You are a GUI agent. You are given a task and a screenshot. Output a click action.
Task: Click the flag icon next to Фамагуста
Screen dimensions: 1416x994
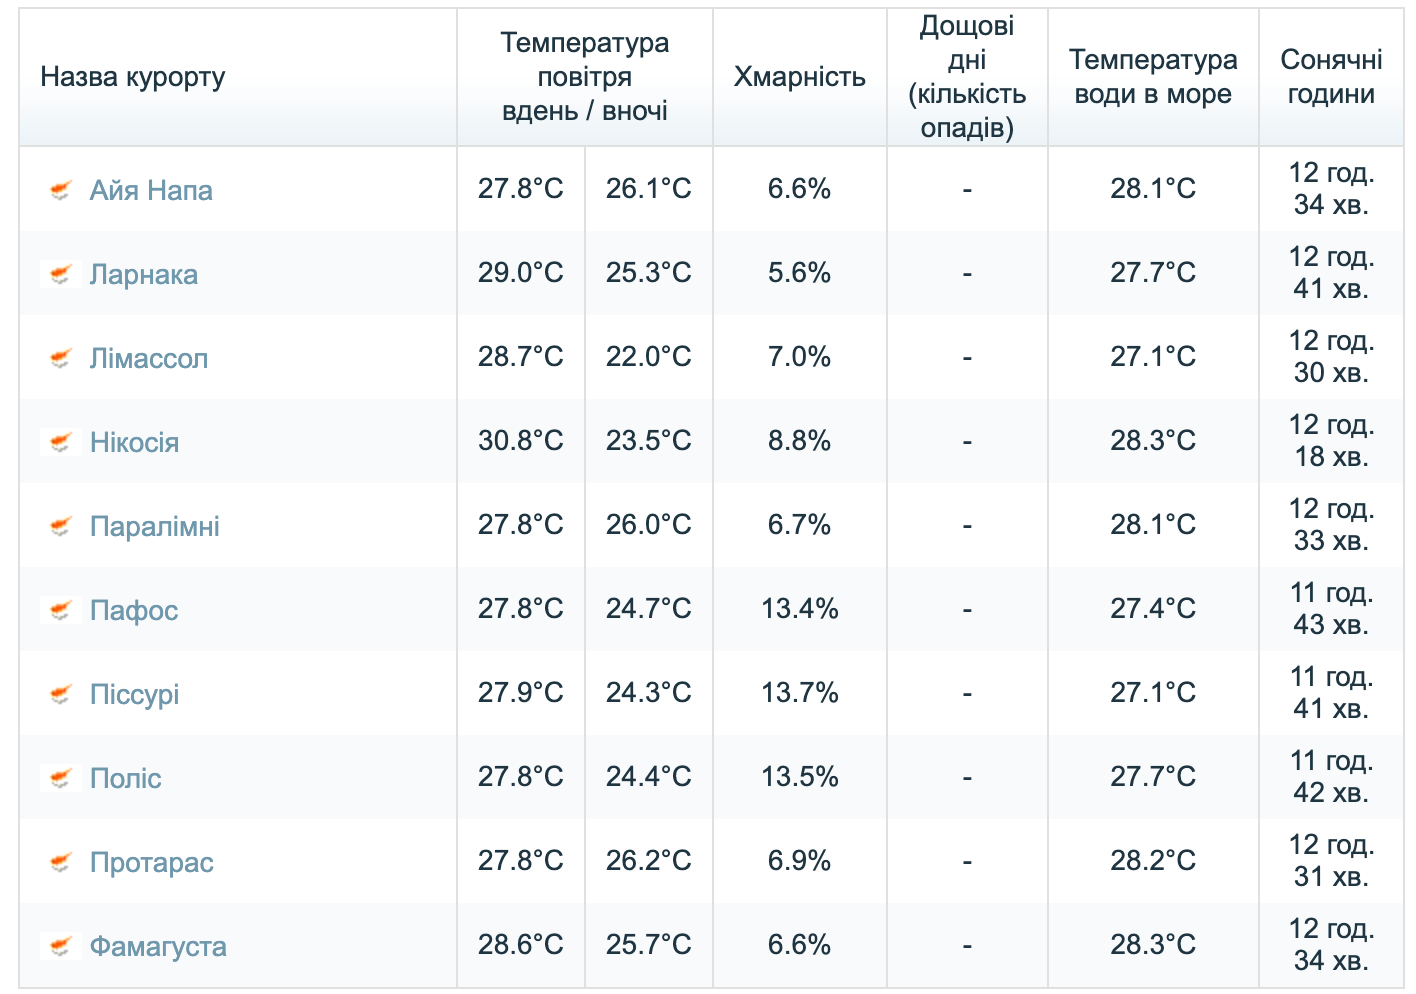click(61, 946)
